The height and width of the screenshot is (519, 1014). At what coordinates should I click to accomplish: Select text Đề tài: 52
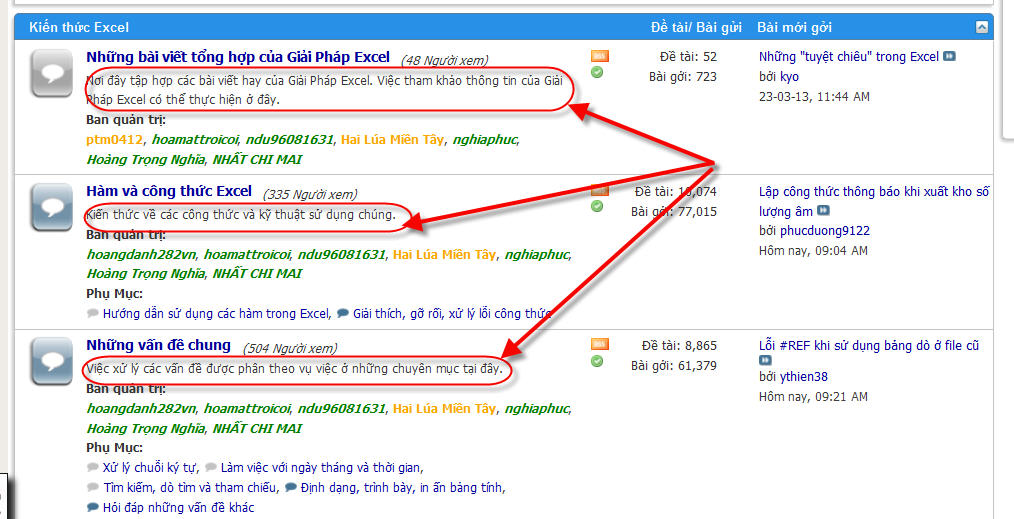point(688,57)
